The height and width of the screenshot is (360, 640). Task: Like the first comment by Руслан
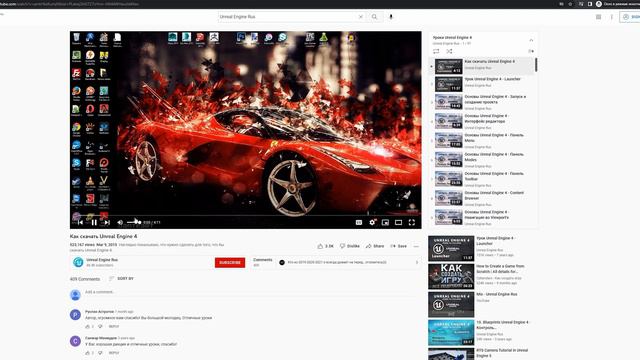pos(87,327)
